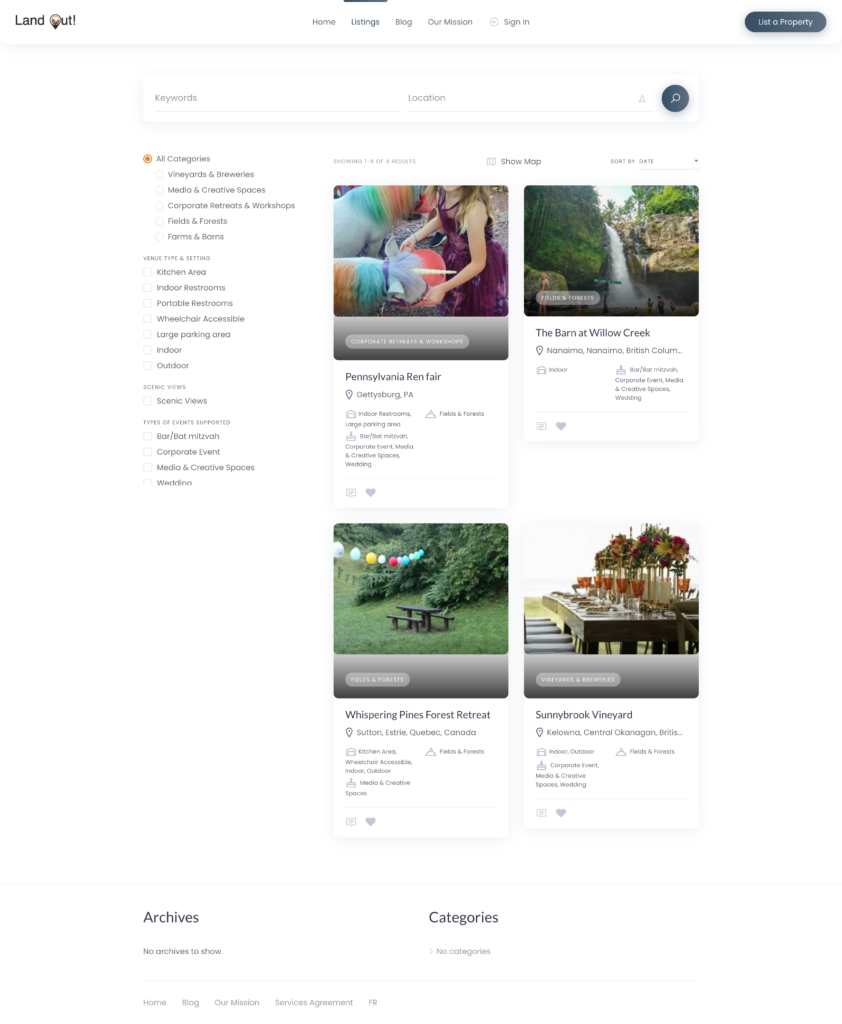
Task: Open the Sort By Date dropdown
Action: click(668, 161)
